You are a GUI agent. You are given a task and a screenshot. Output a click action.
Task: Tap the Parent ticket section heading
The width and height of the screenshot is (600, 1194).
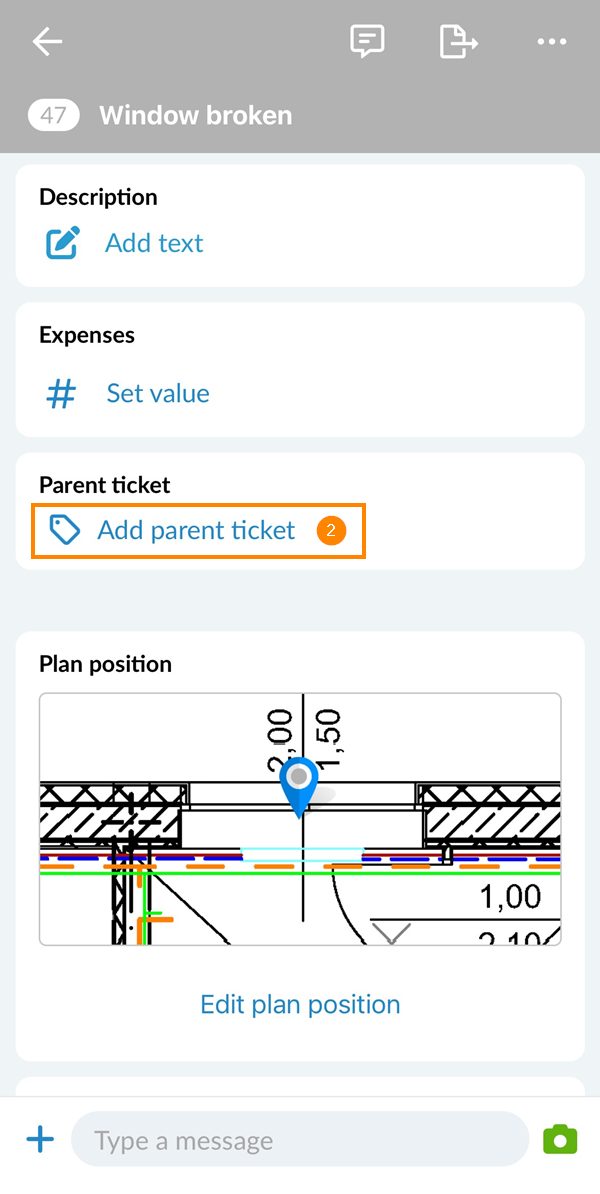105,485
